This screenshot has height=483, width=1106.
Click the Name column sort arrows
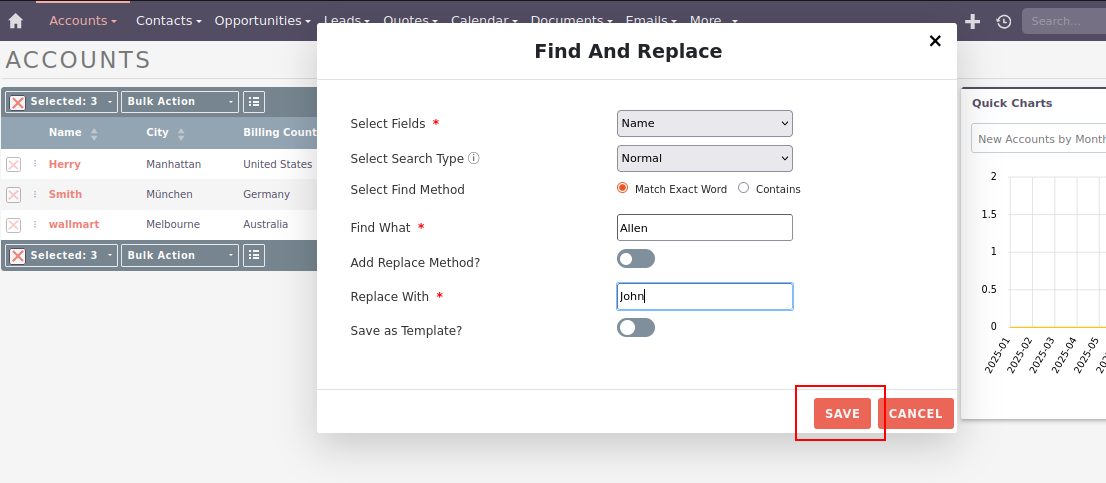pos(94,133)
